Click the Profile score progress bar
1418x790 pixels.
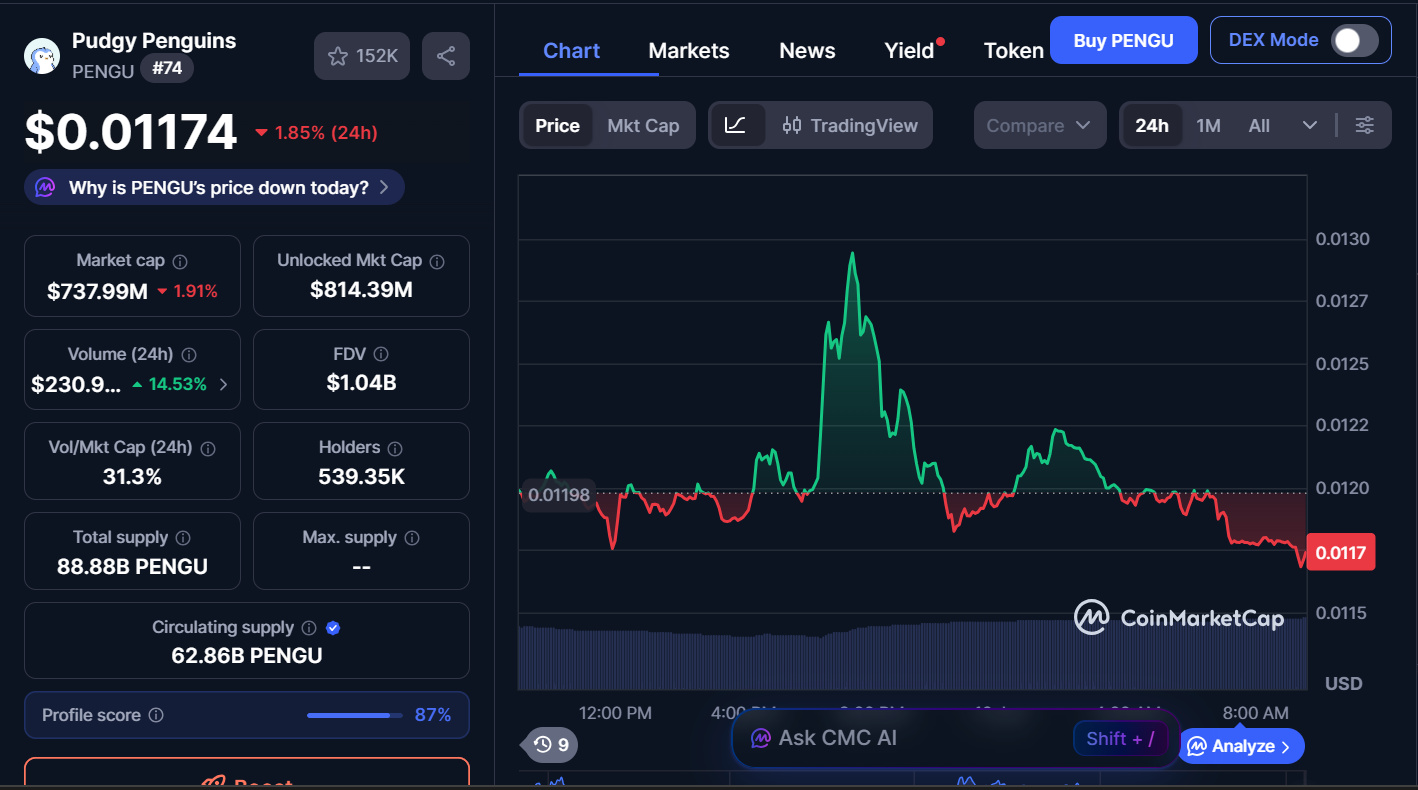pos(353,715)
